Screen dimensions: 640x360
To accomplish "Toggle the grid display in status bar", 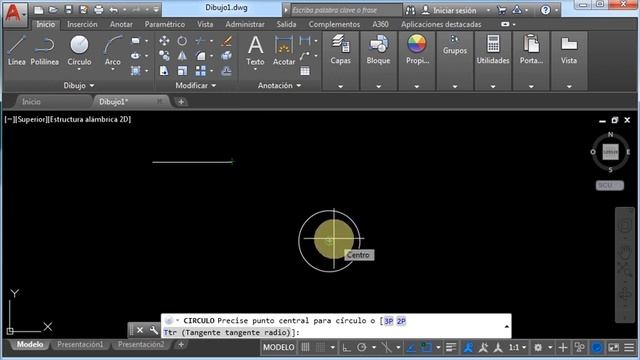I will click(x=305, y=347).
